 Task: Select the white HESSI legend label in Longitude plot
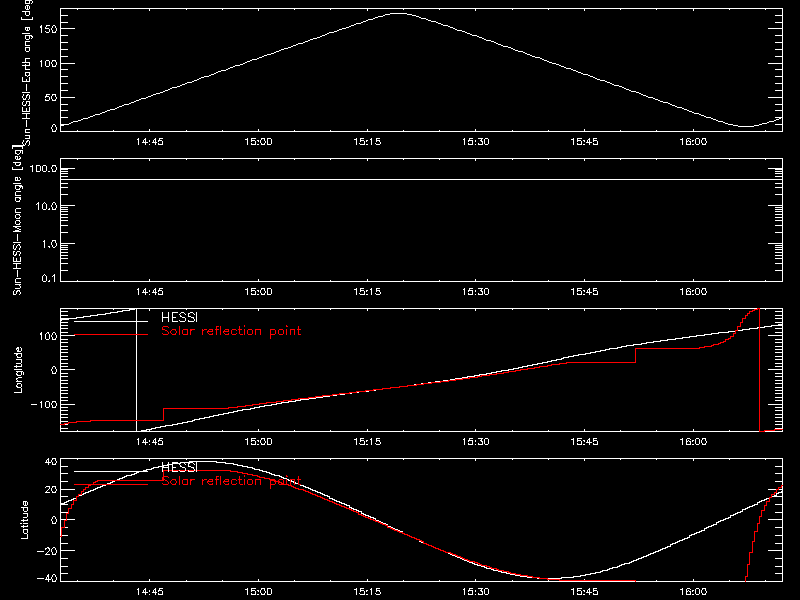point(179,318)
